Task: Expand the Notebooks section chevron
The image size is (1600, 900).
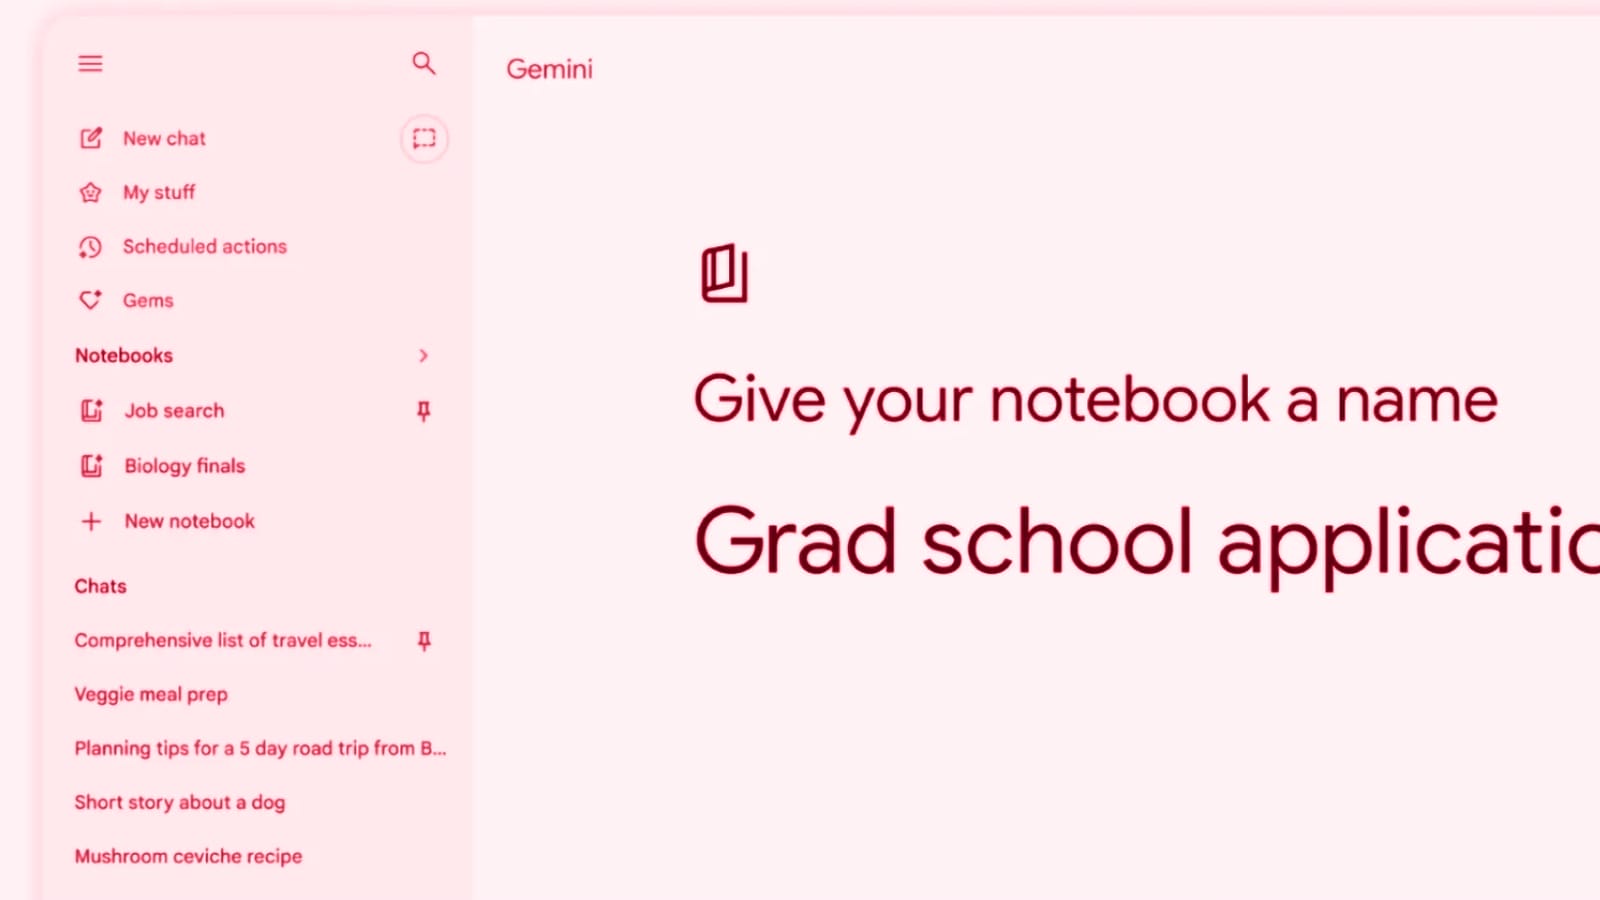Action: coord(424,356)
